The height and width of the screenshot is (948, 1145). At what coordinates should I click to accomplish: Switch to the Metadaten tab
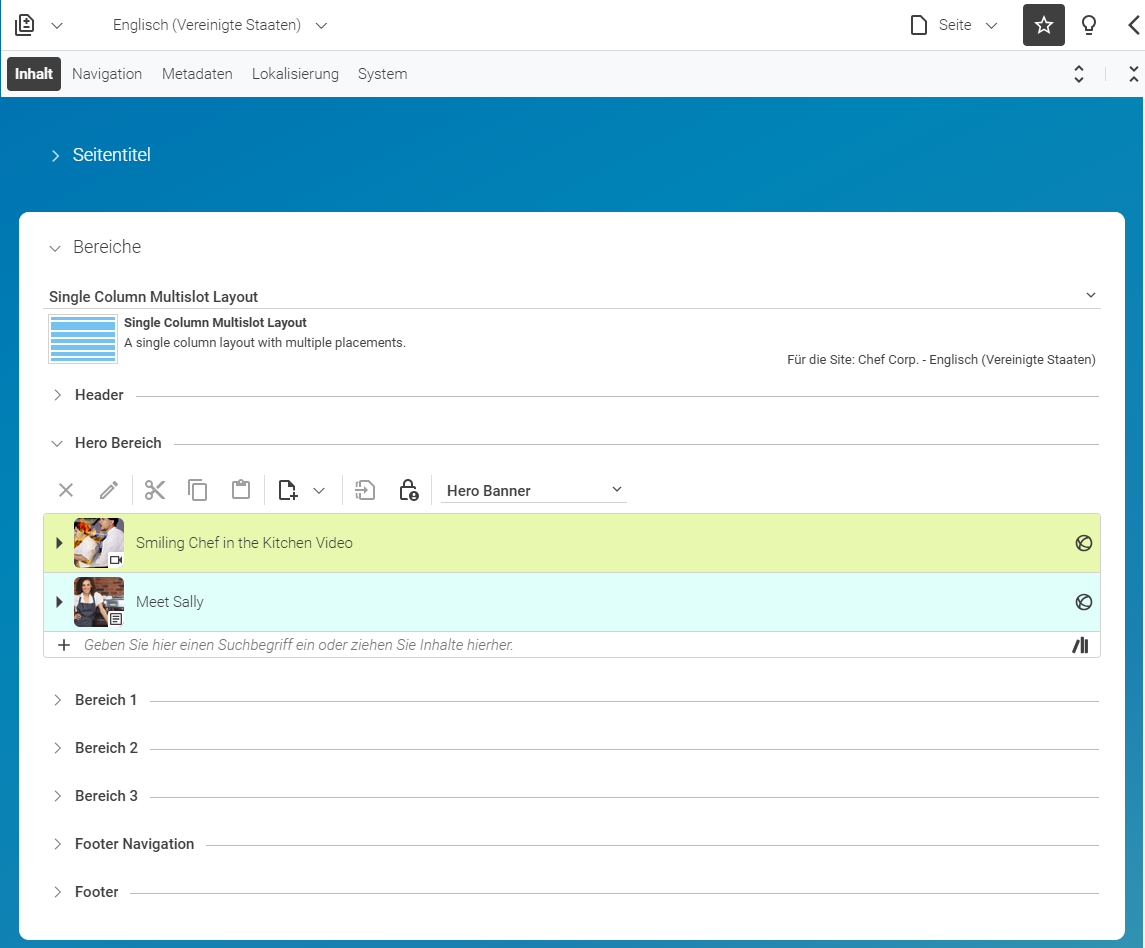point(197,74)
